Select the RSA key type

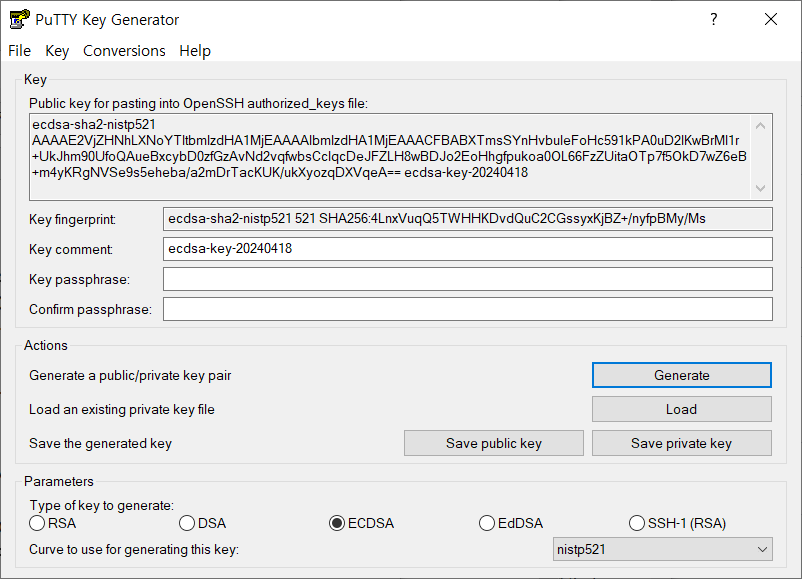pyautogui.click(x=53, y=523)
